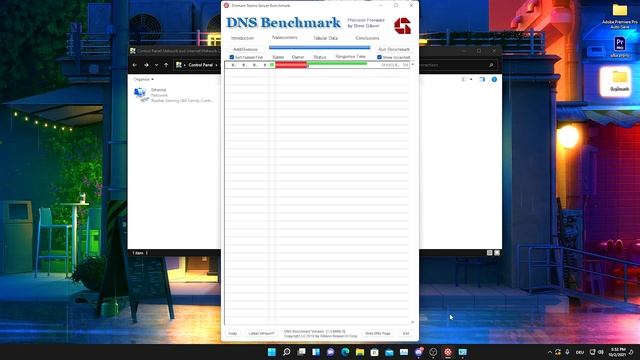Toggle Sort Fastest First checkbox
Screen dimensions: 640x360
tap(232, 57)
